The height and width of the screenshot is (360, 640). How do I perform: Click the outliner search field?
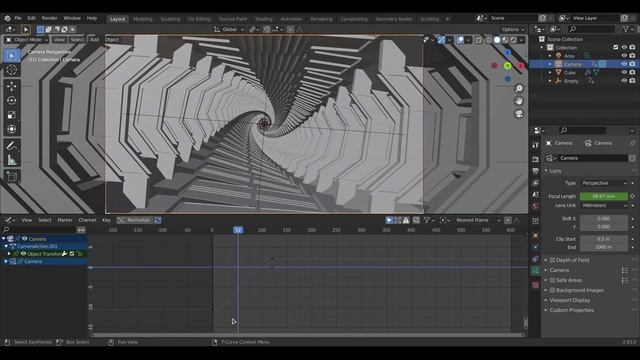(x=591, y=29)
